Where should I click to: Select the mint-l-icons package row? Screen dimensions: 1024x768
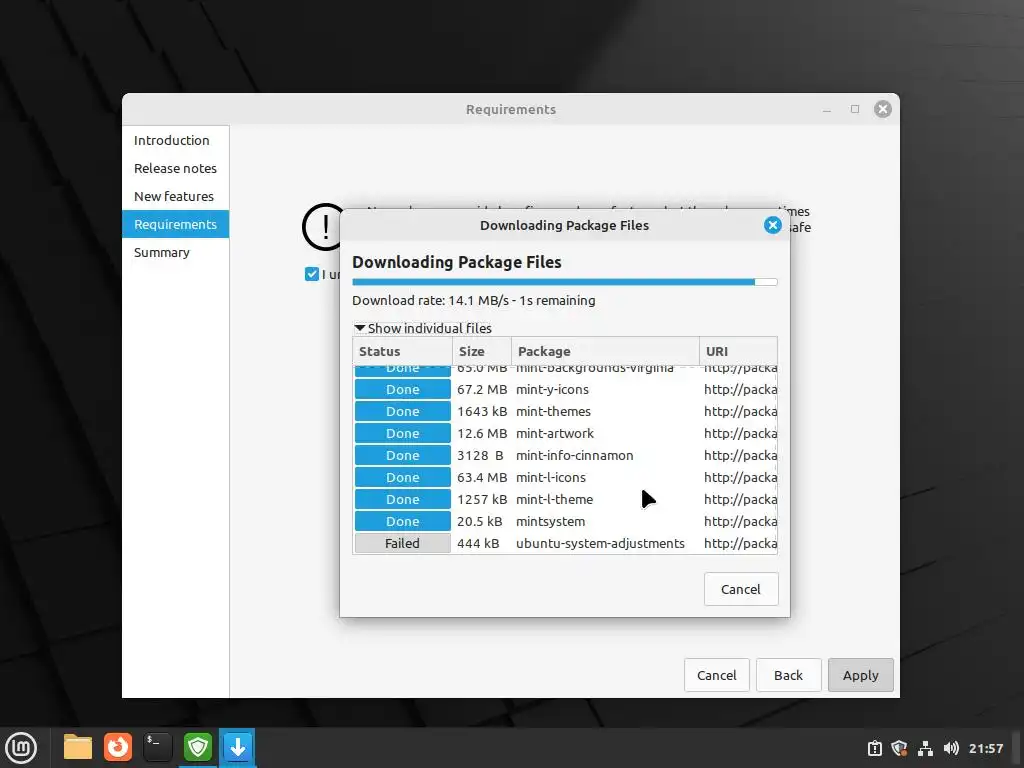click(565, 477)
